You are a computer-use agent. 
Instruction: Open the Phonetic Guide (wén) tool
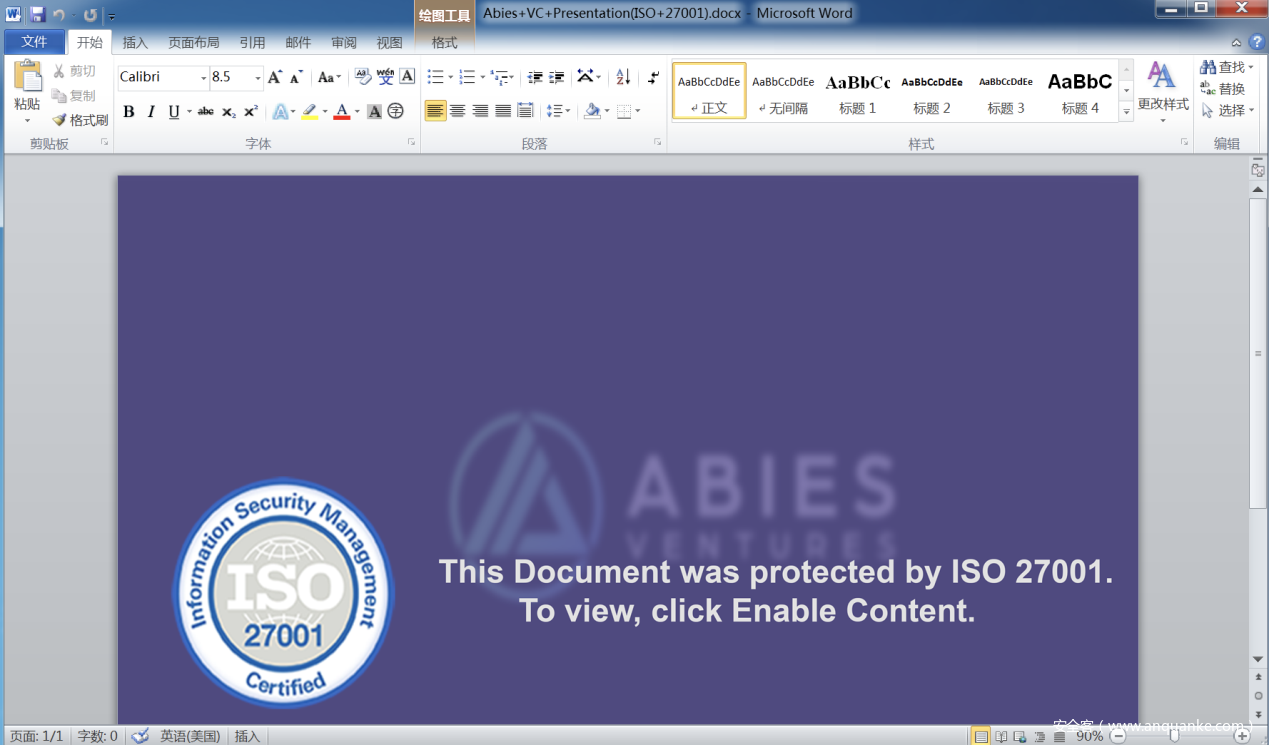[385, 77]
